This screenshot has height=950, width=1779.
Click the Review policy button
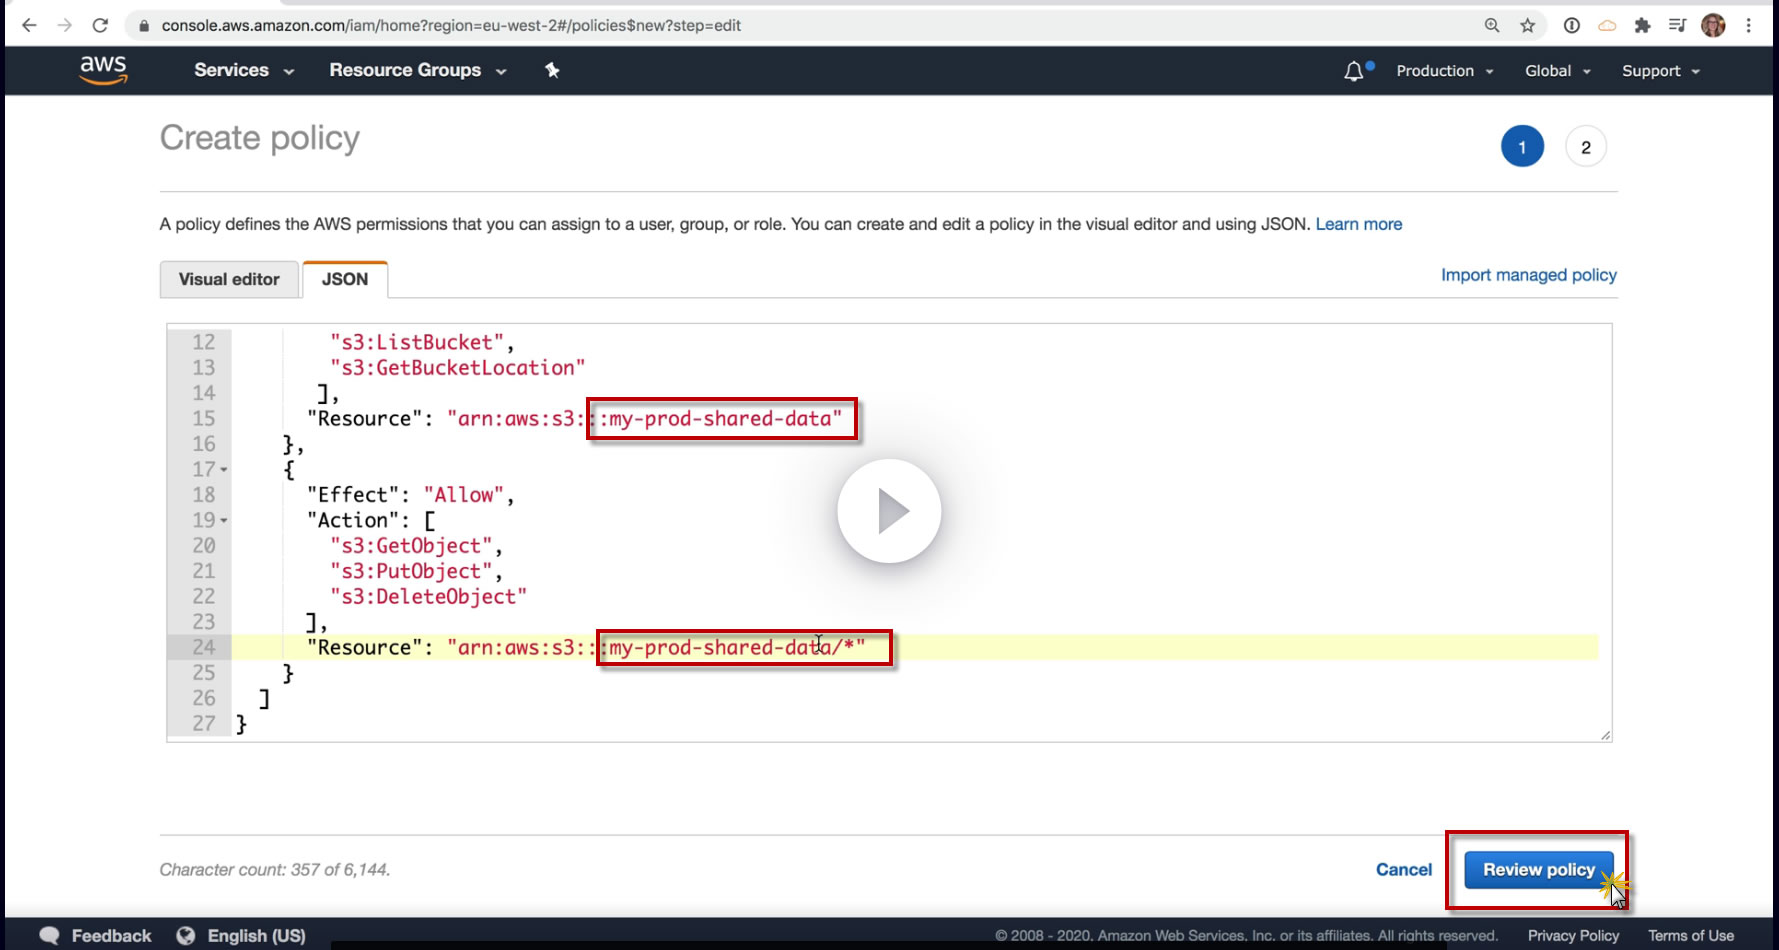[x=1538, y=870]
